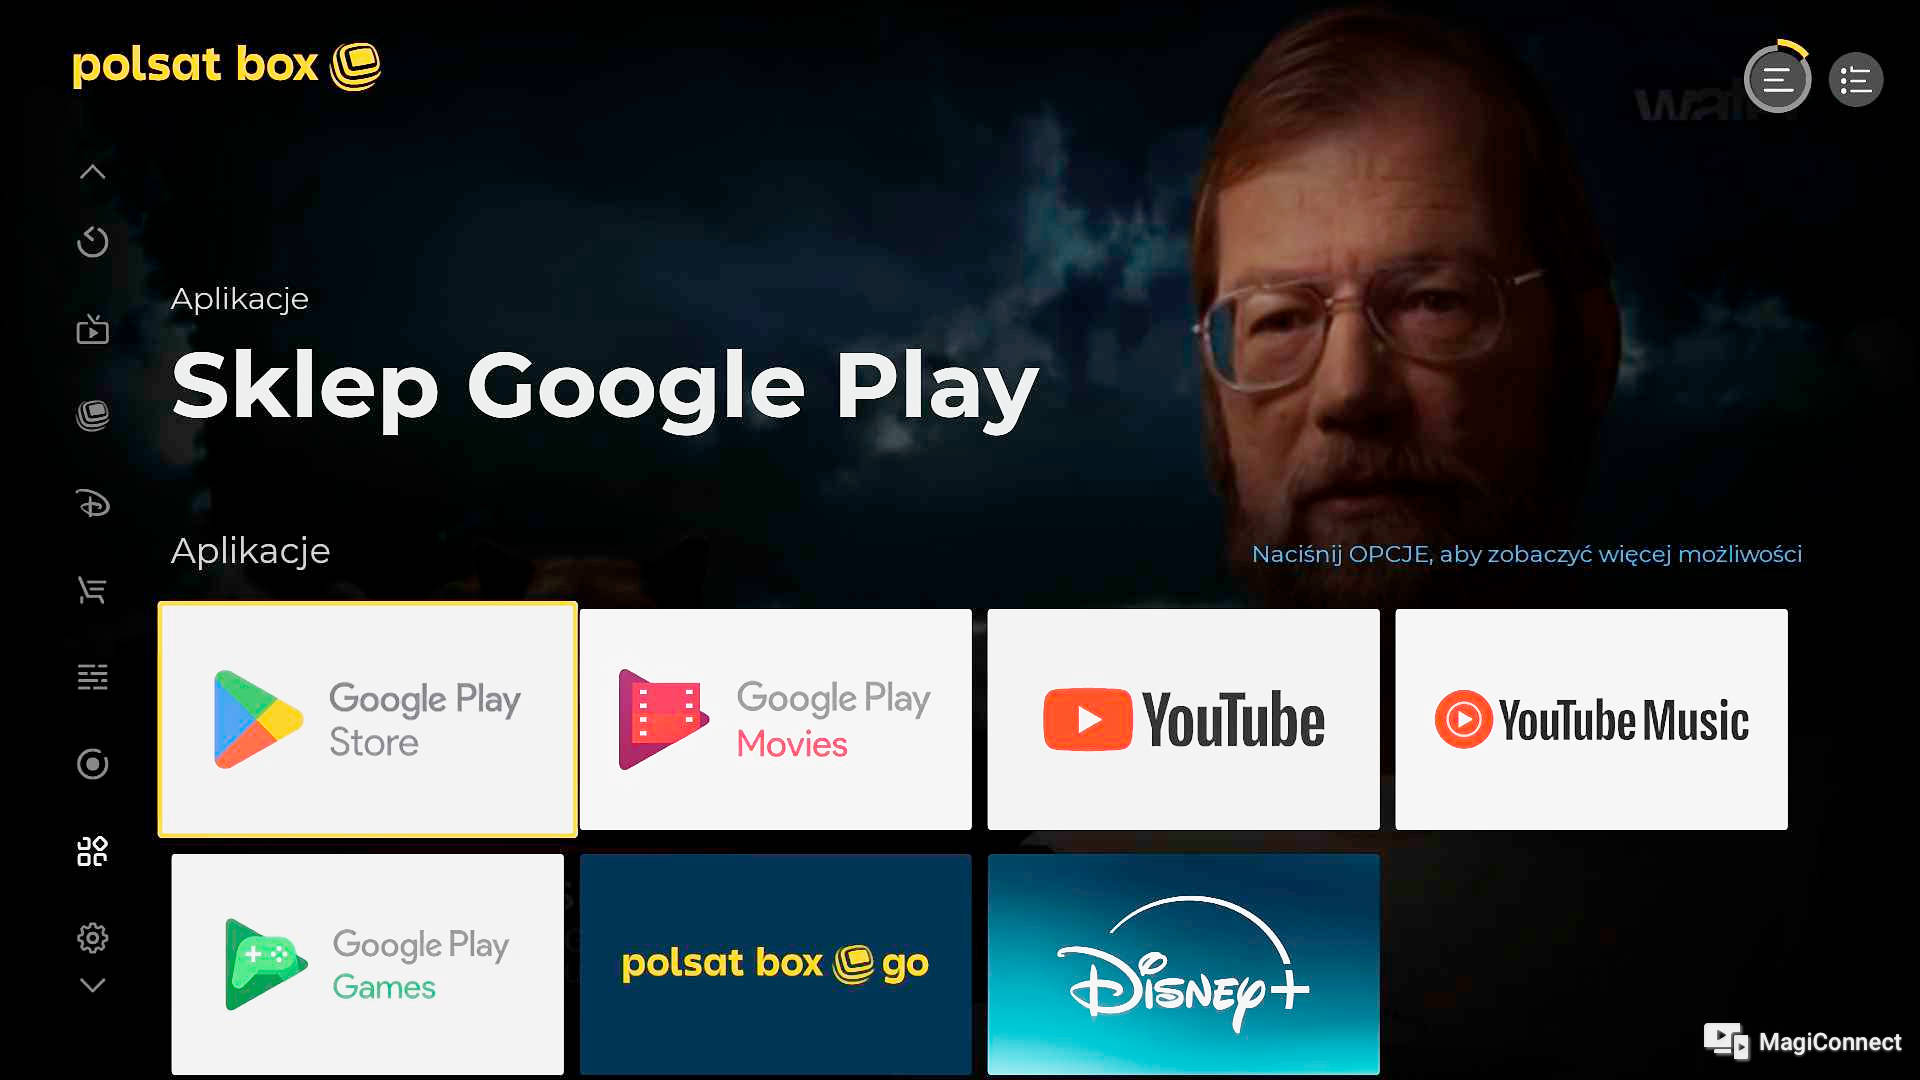Open YouTube app
The height and width of the screenshot is (1080, 1920).
(x=1183, y=719)
